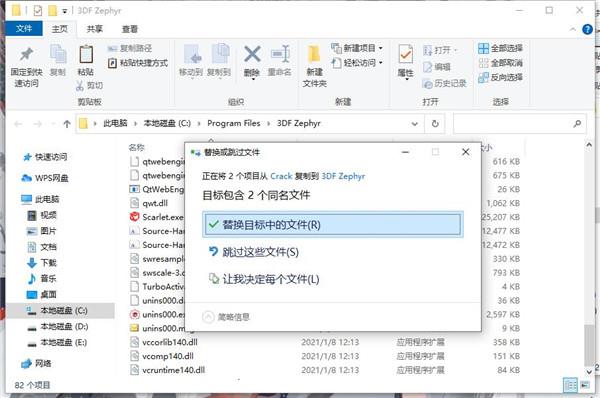
Task: Open the ribbon Help question mark icon
Action: click(587, 29)
